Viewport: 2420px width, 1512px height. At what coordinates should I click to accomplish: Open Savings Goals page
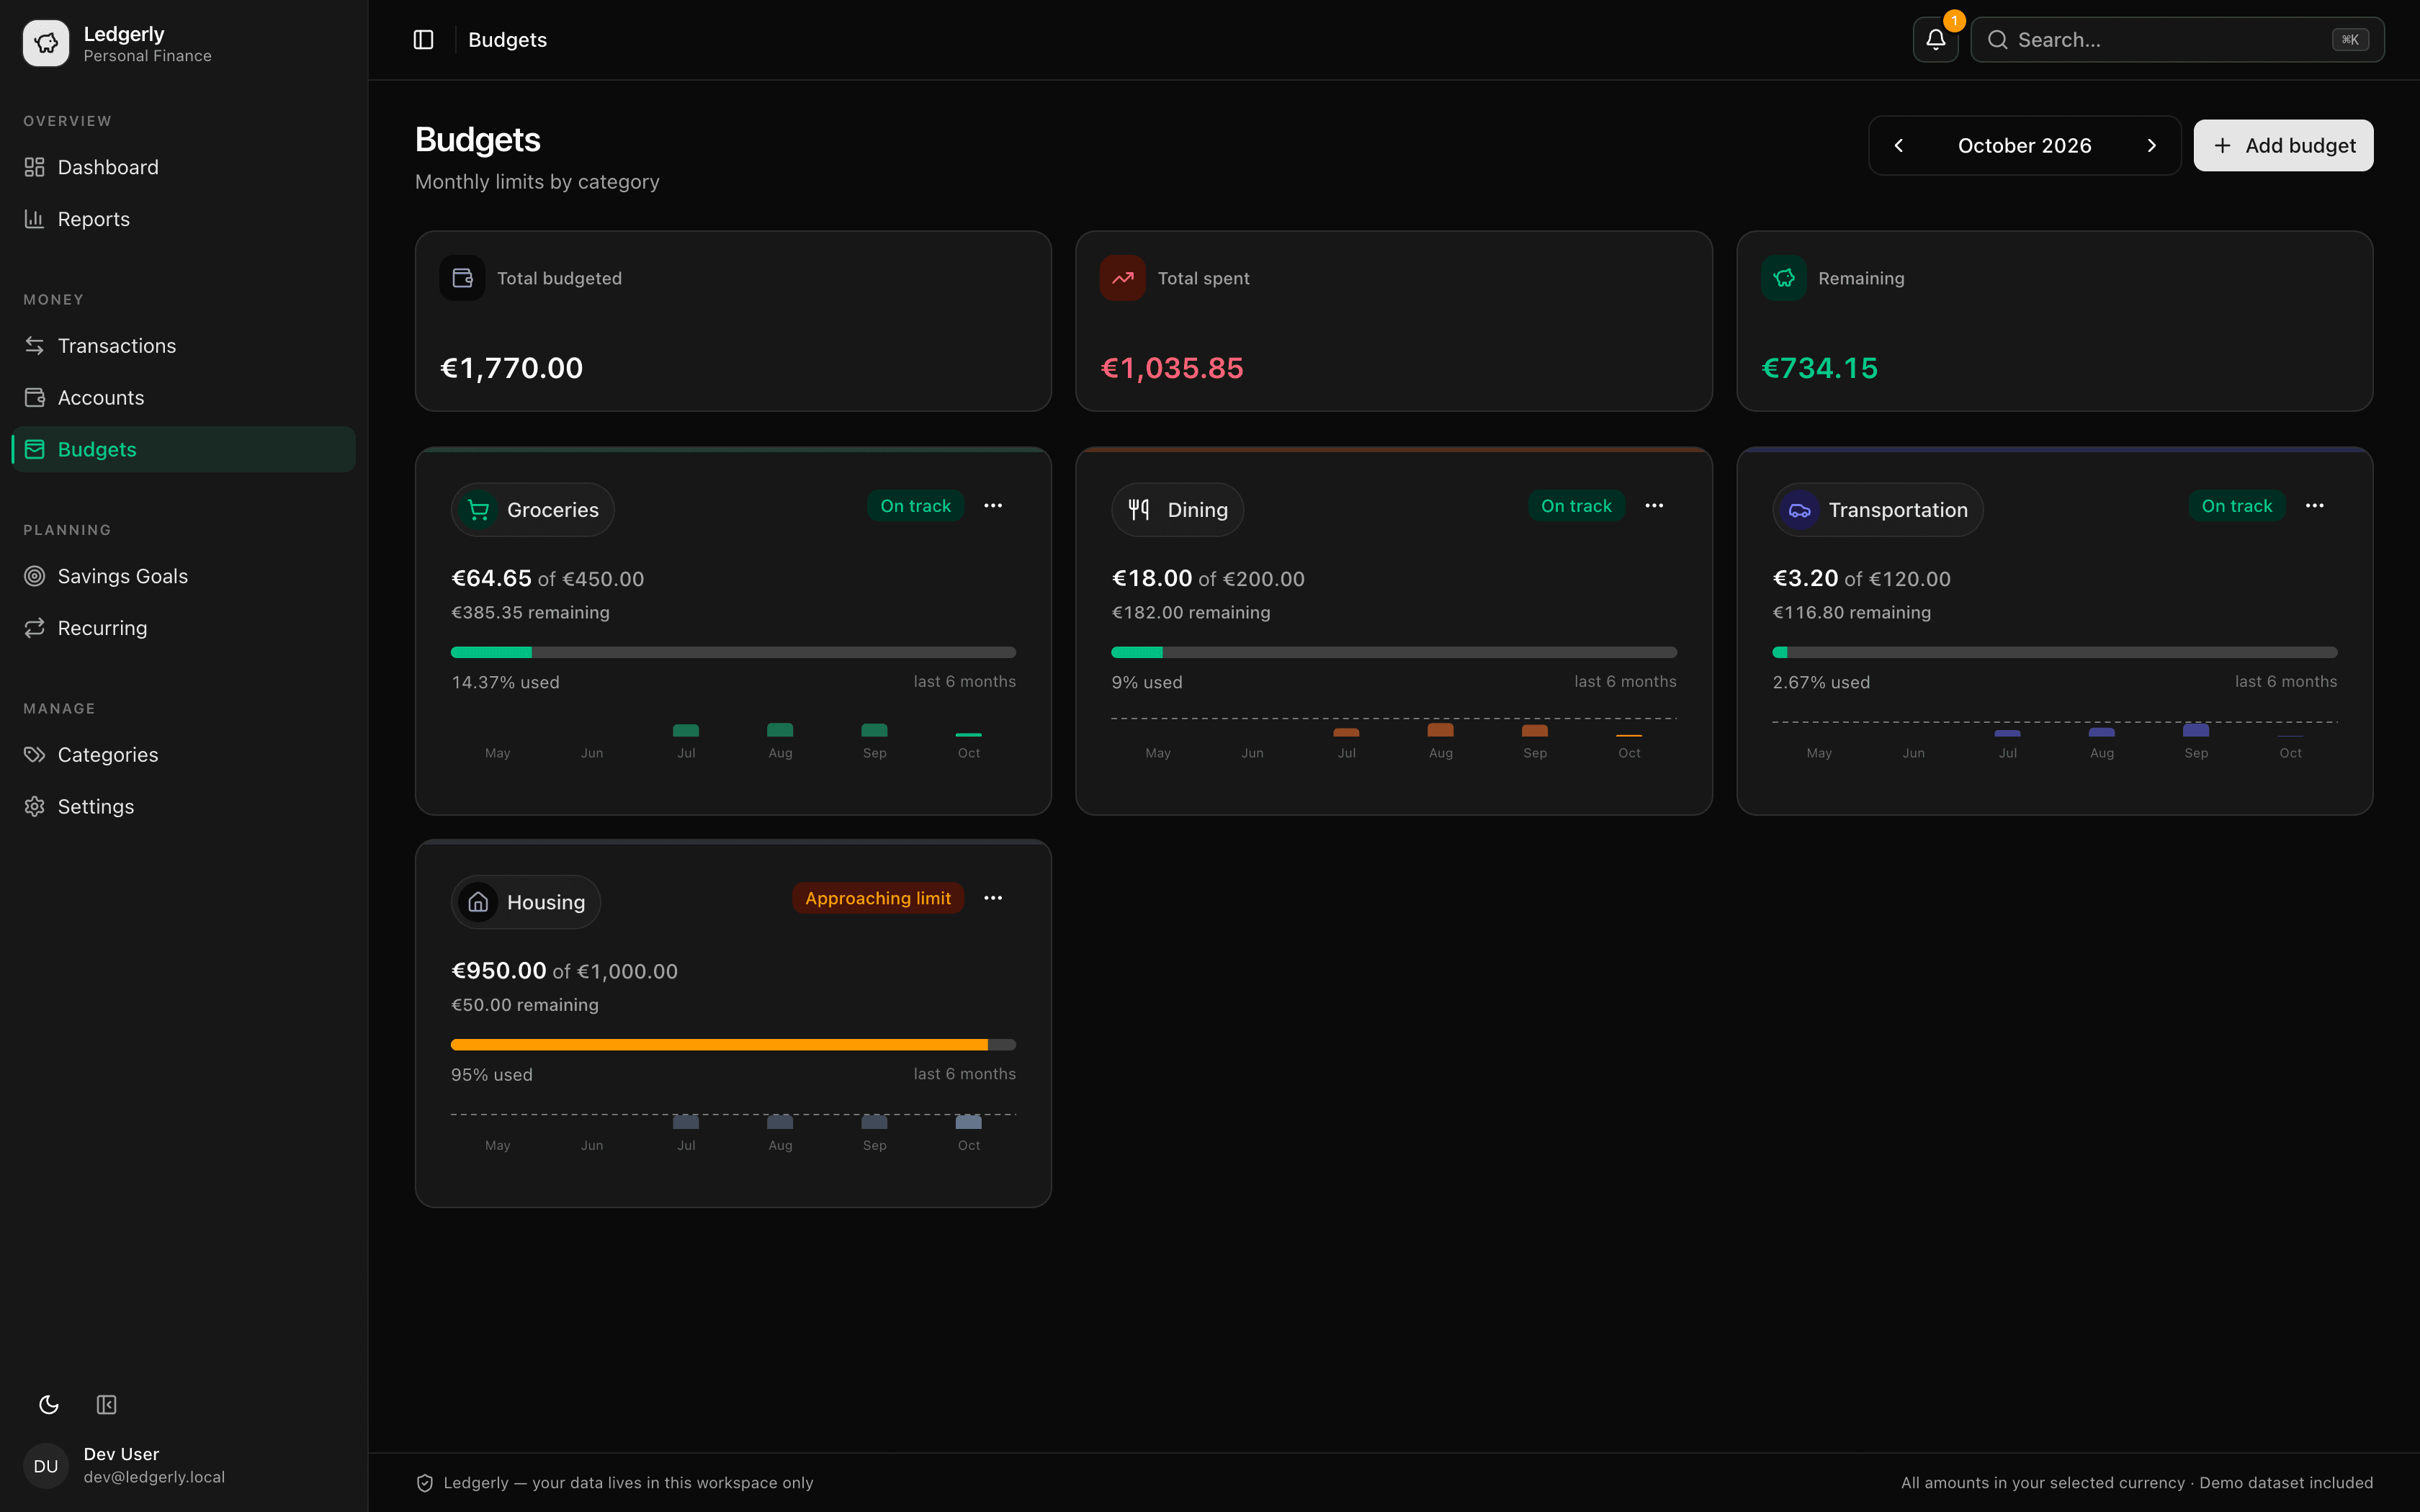click(184, 576)
